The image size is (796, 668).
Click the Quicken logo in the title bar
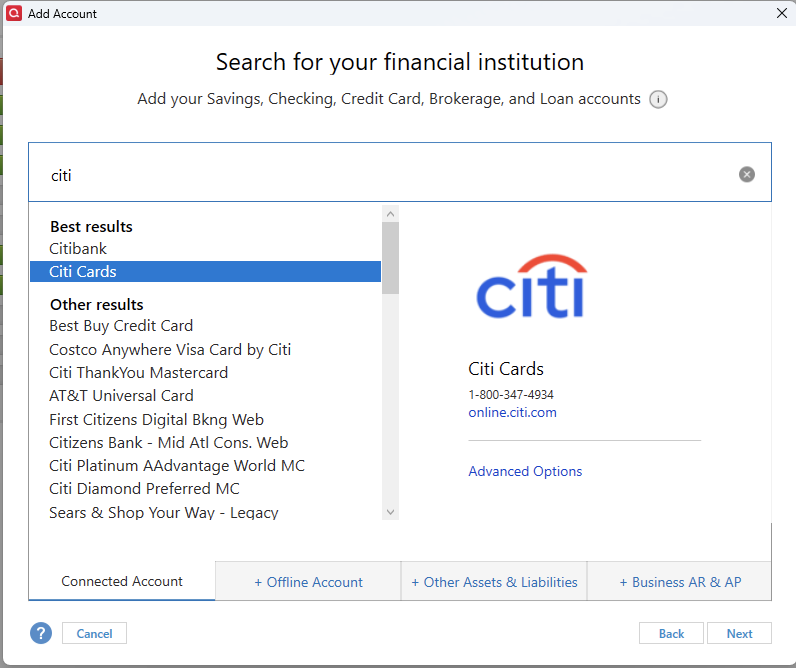(x=14, y=13)
